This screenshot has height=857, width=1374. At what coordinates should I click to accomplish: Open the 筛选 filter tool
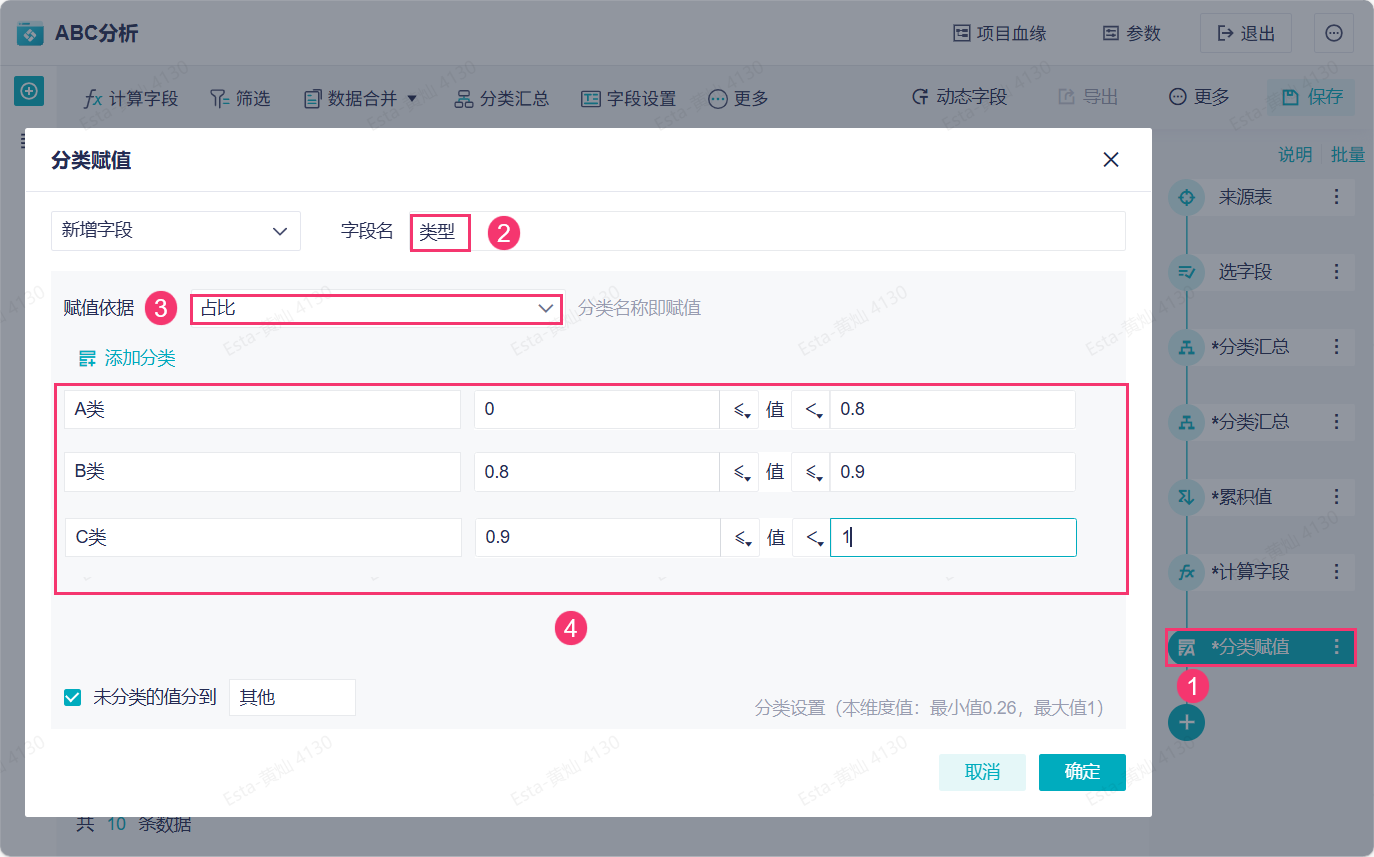240,98
